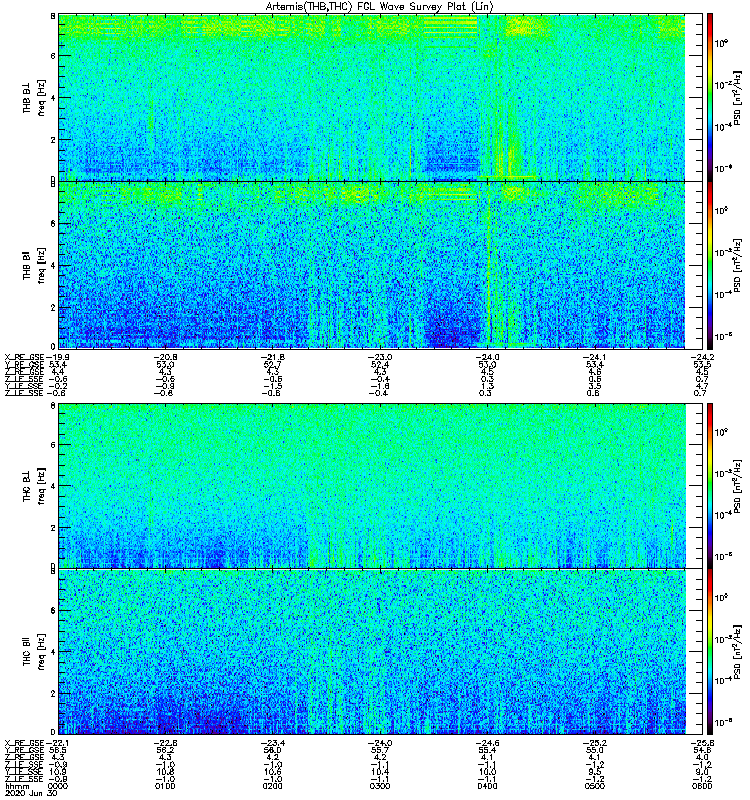Screen dimensions: 750x800
Task: Click the X_RE_GSE row label below the THB panels
Action: point(24,357)
